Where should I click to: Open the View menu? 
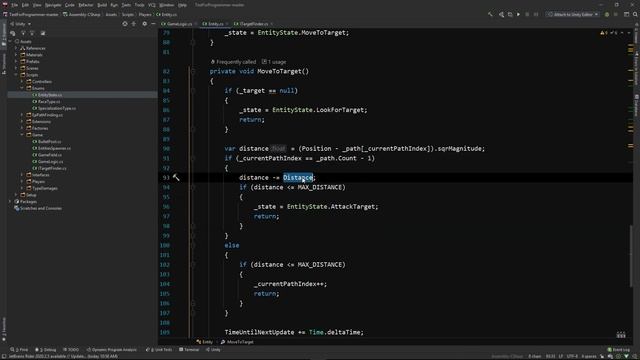pos(37,5)
